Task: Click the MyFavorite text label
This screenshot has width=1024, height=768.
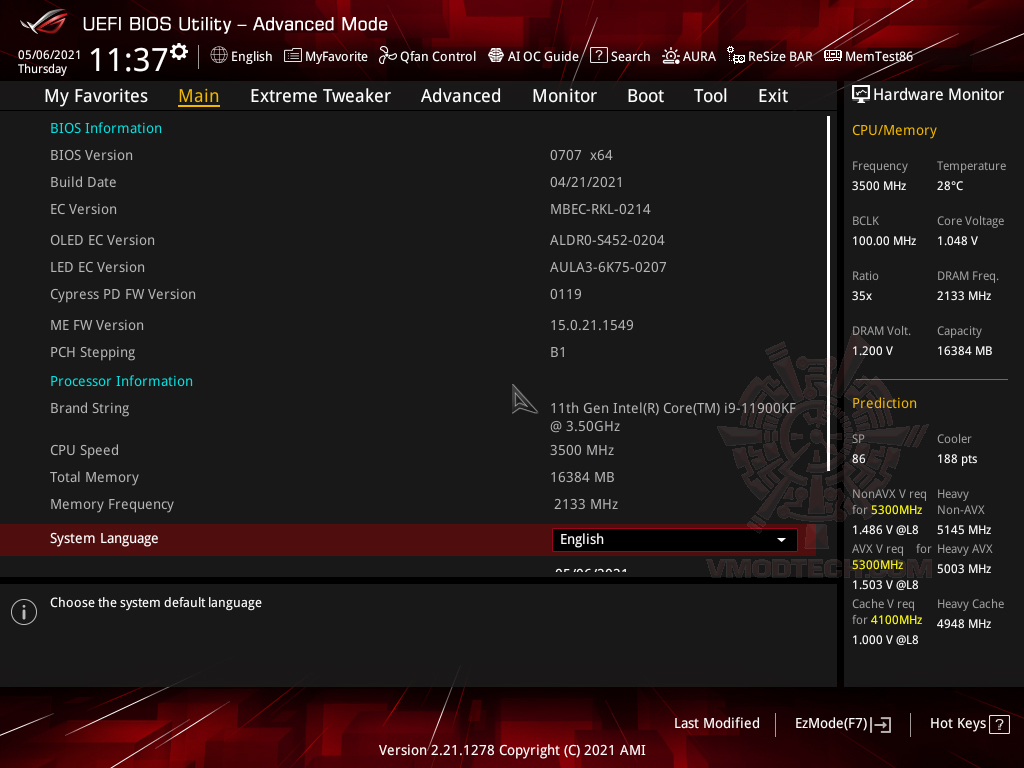Action: click(336, 56)
